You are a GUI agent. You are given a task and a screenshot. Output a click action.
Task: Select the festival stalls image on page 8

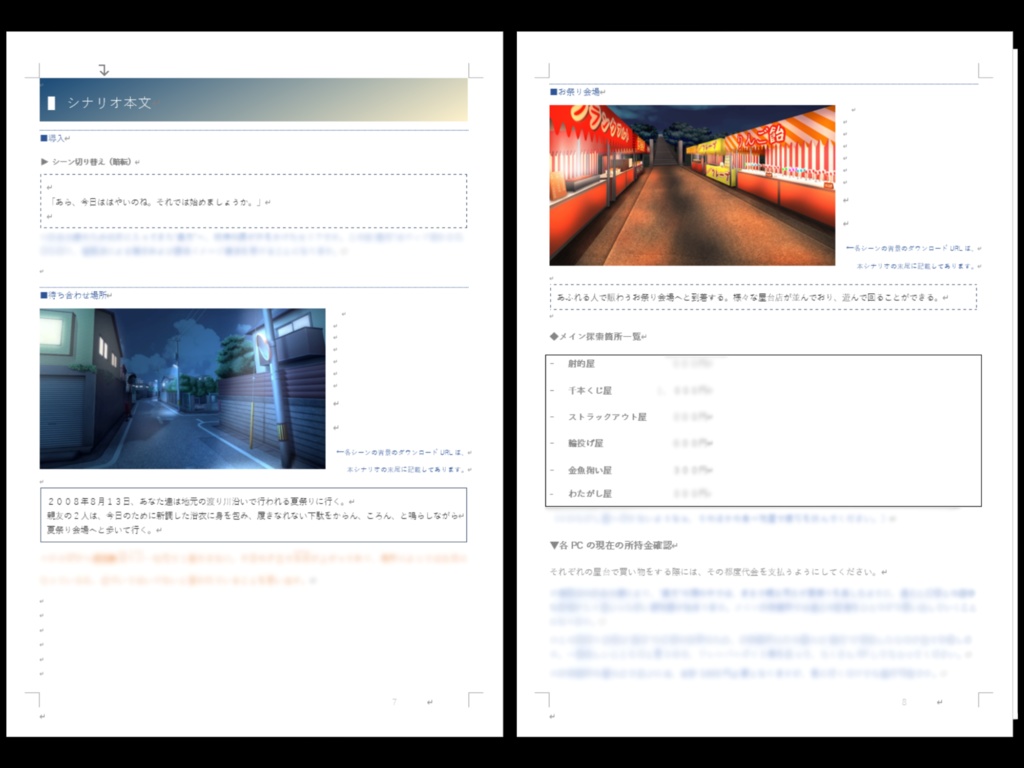(690, 185)
